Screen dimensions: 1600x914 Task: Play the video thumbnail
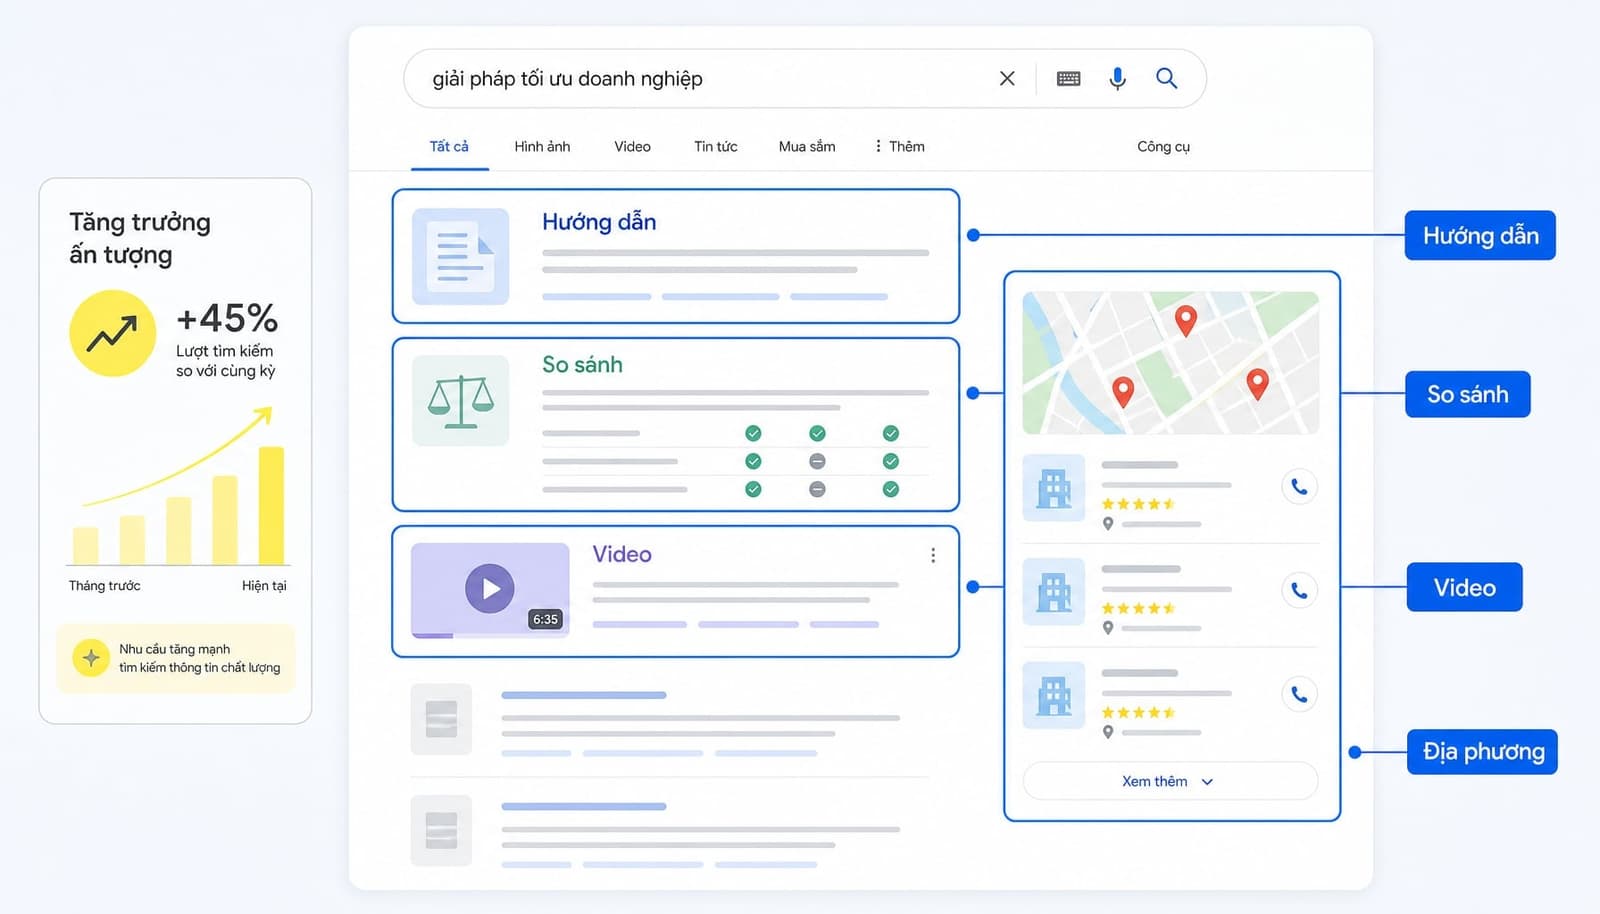pyautogui.click(x=489, y=588)
